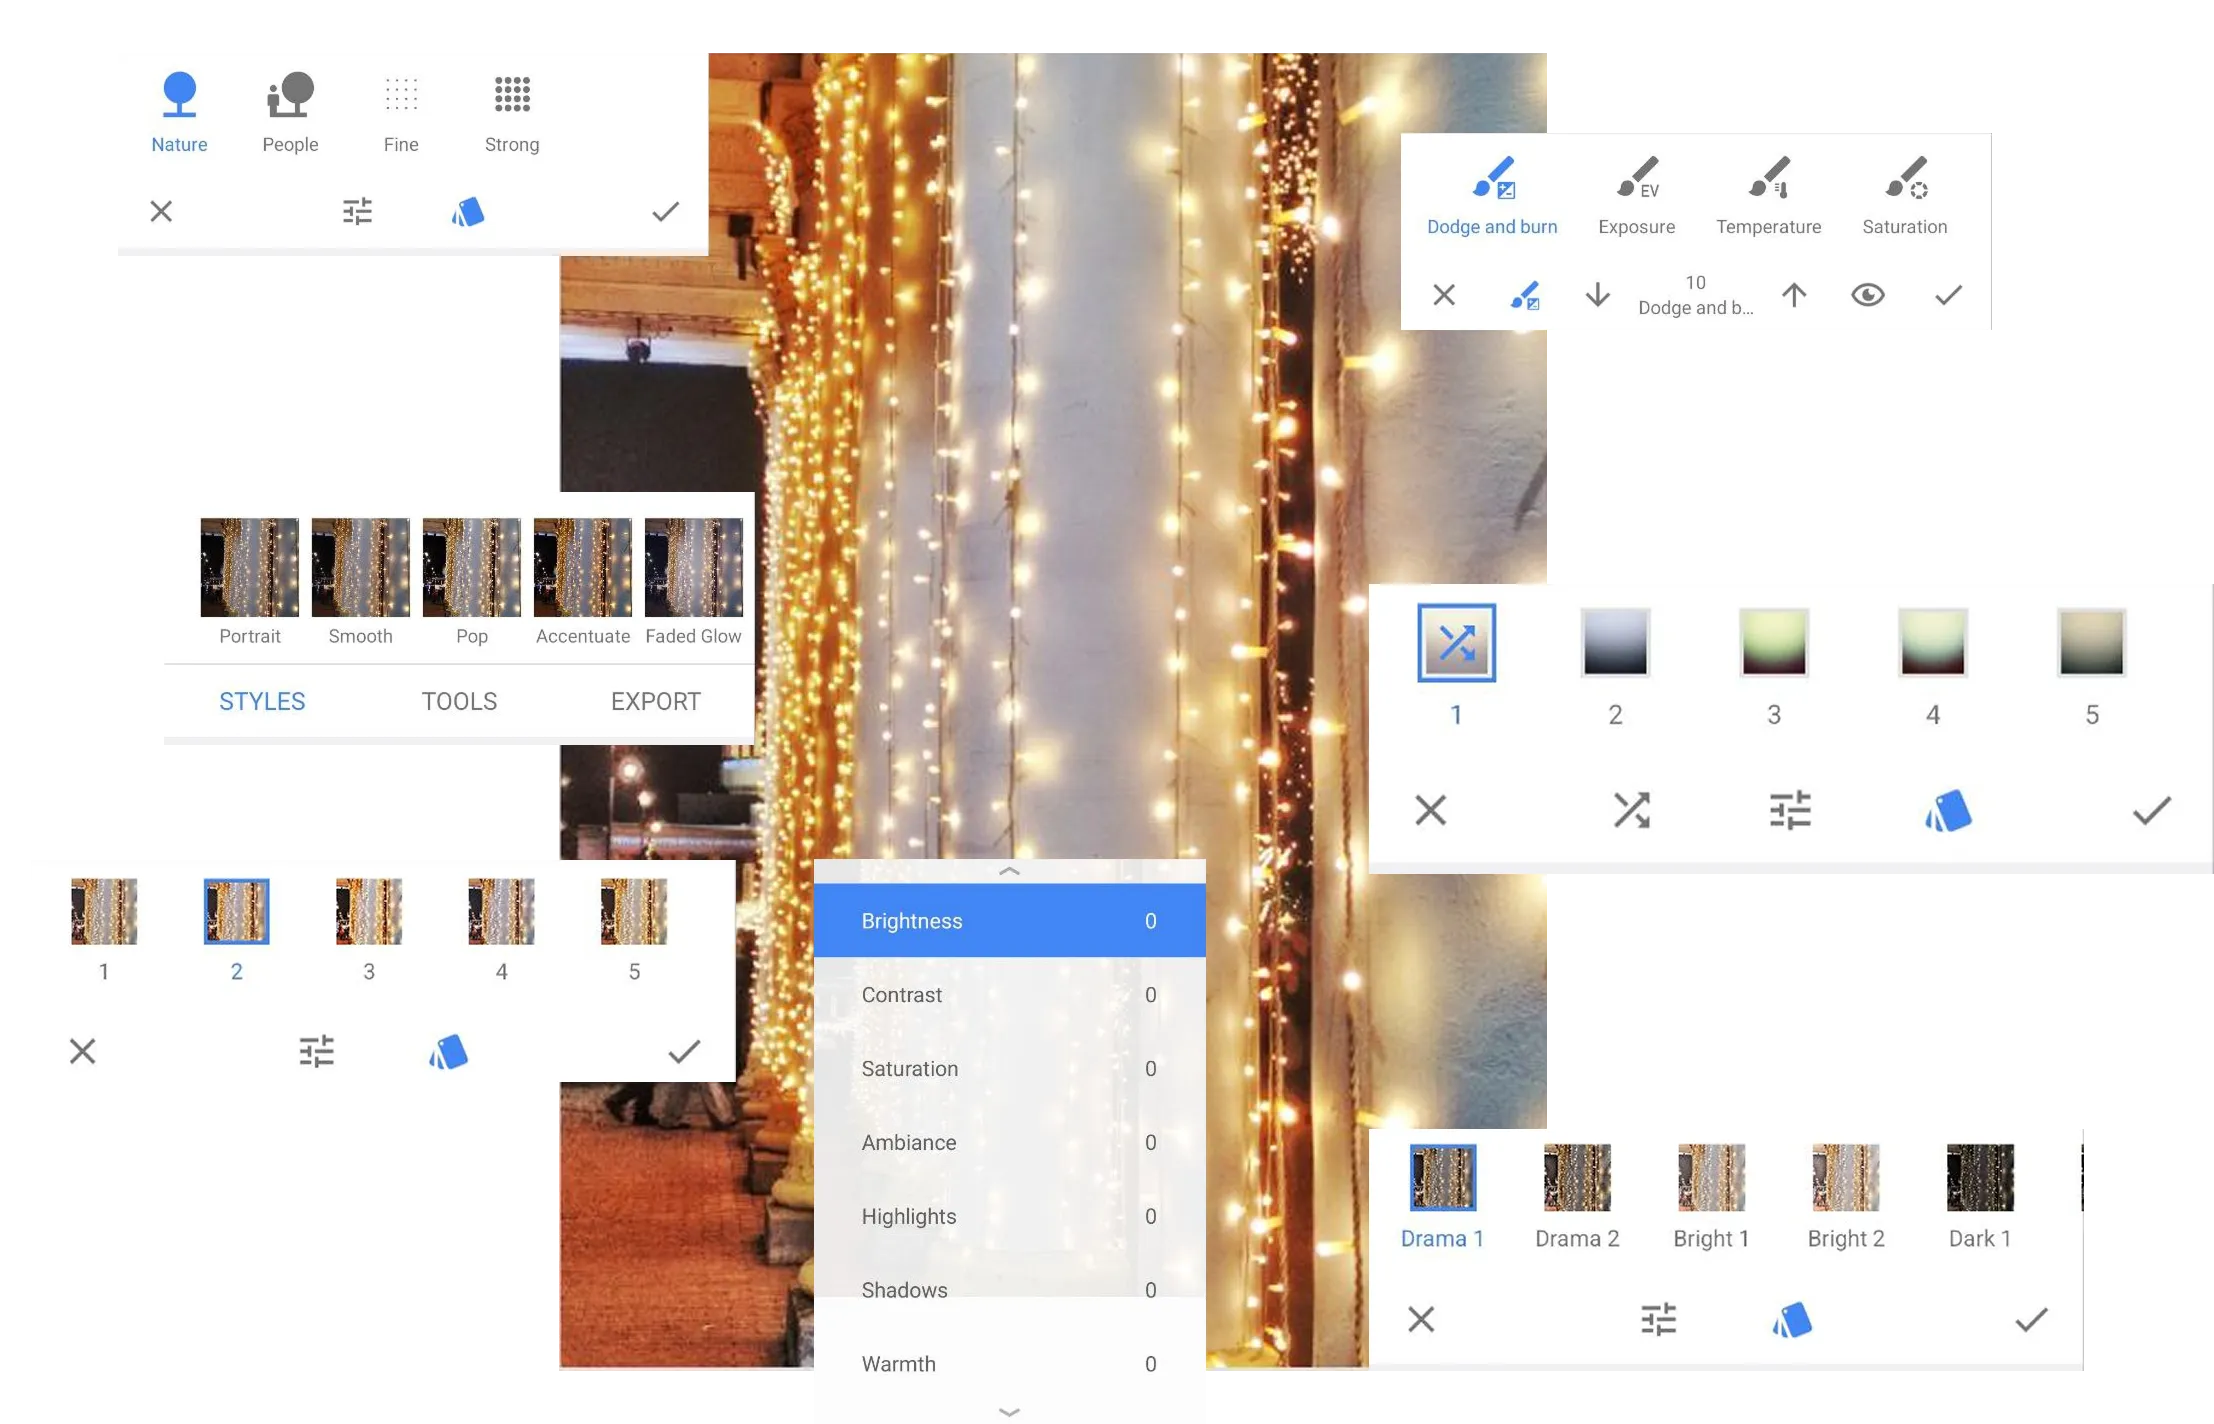
Task: Click the shuffle icon beside the sliders icon
Action: (x=1631, y=810)
